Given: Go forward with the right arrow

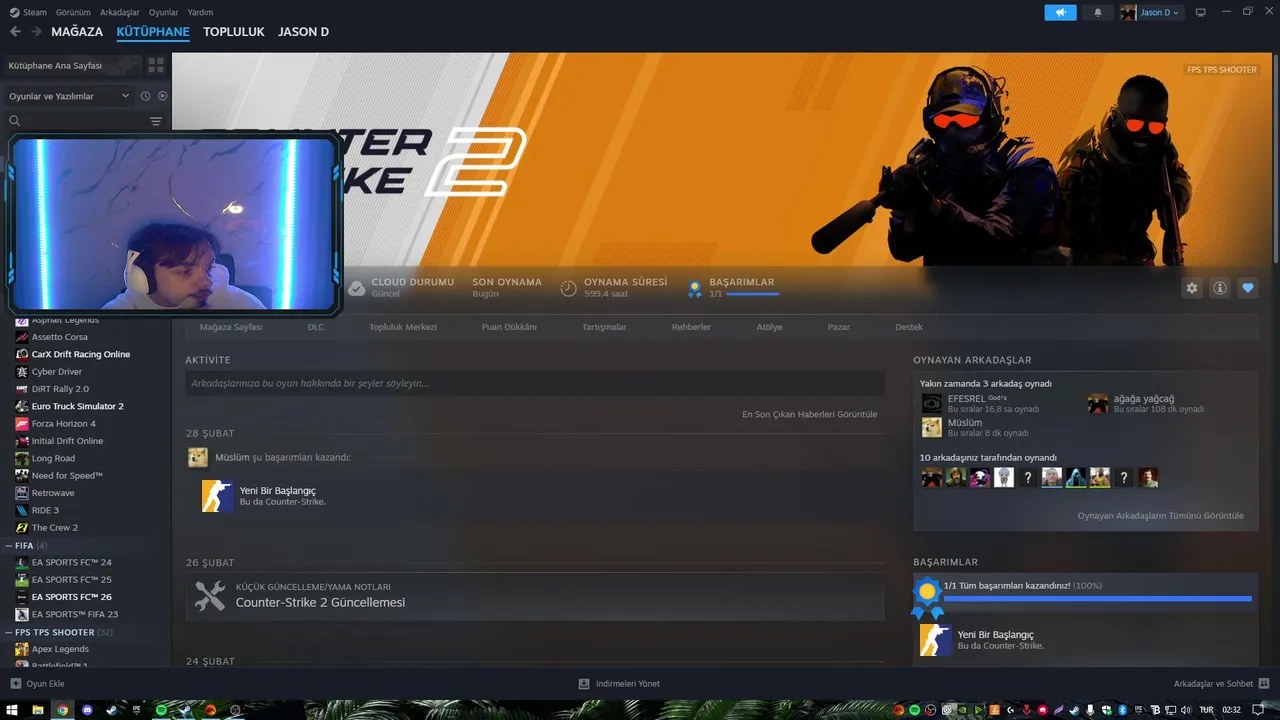Looking at the screenshot, I should (37, 32).
